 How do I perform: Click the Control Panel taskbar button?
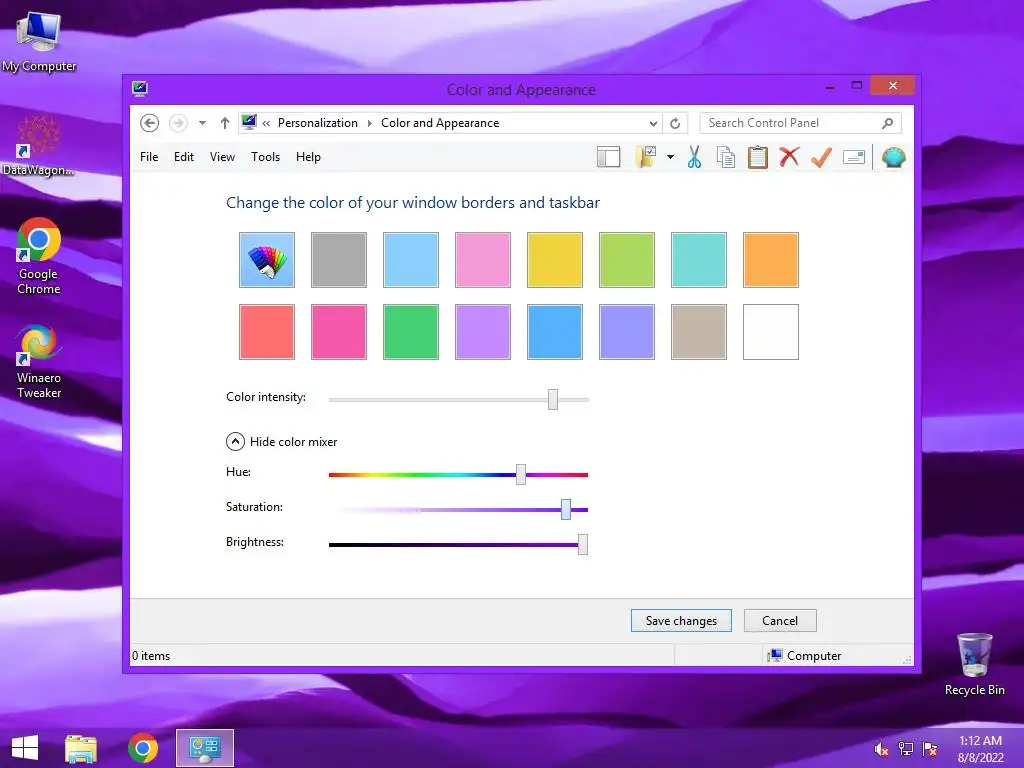click(x=204, y=748)
